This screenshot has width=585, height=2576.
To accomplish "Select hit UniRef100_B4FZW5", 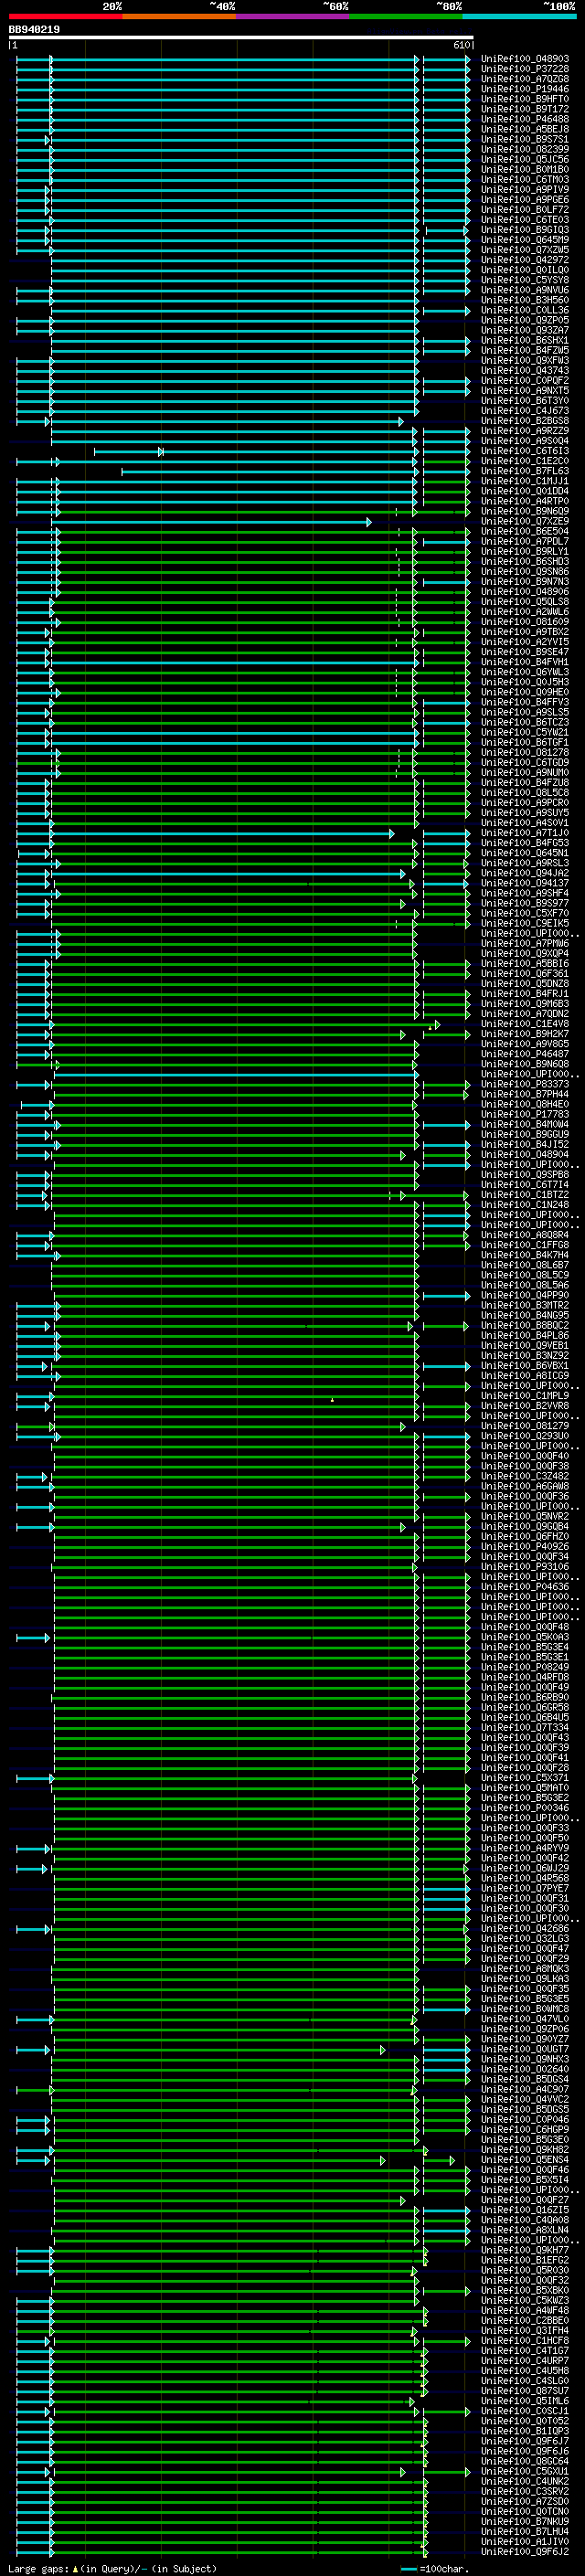I will point(525,351).
